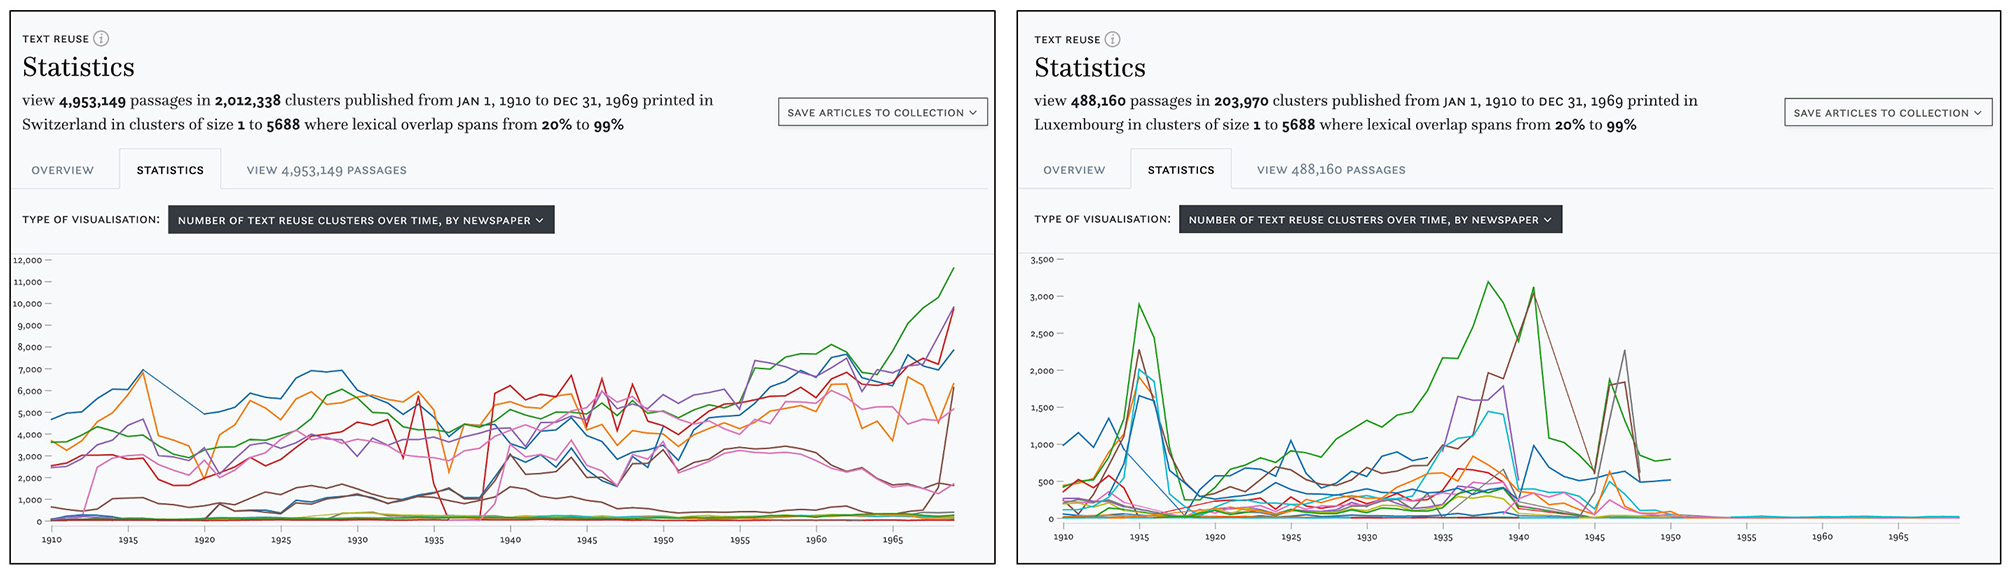Switch to Overview tab in Switzerland panel
The height and width of the screenshot is (573, 2008).
[62, 170]
